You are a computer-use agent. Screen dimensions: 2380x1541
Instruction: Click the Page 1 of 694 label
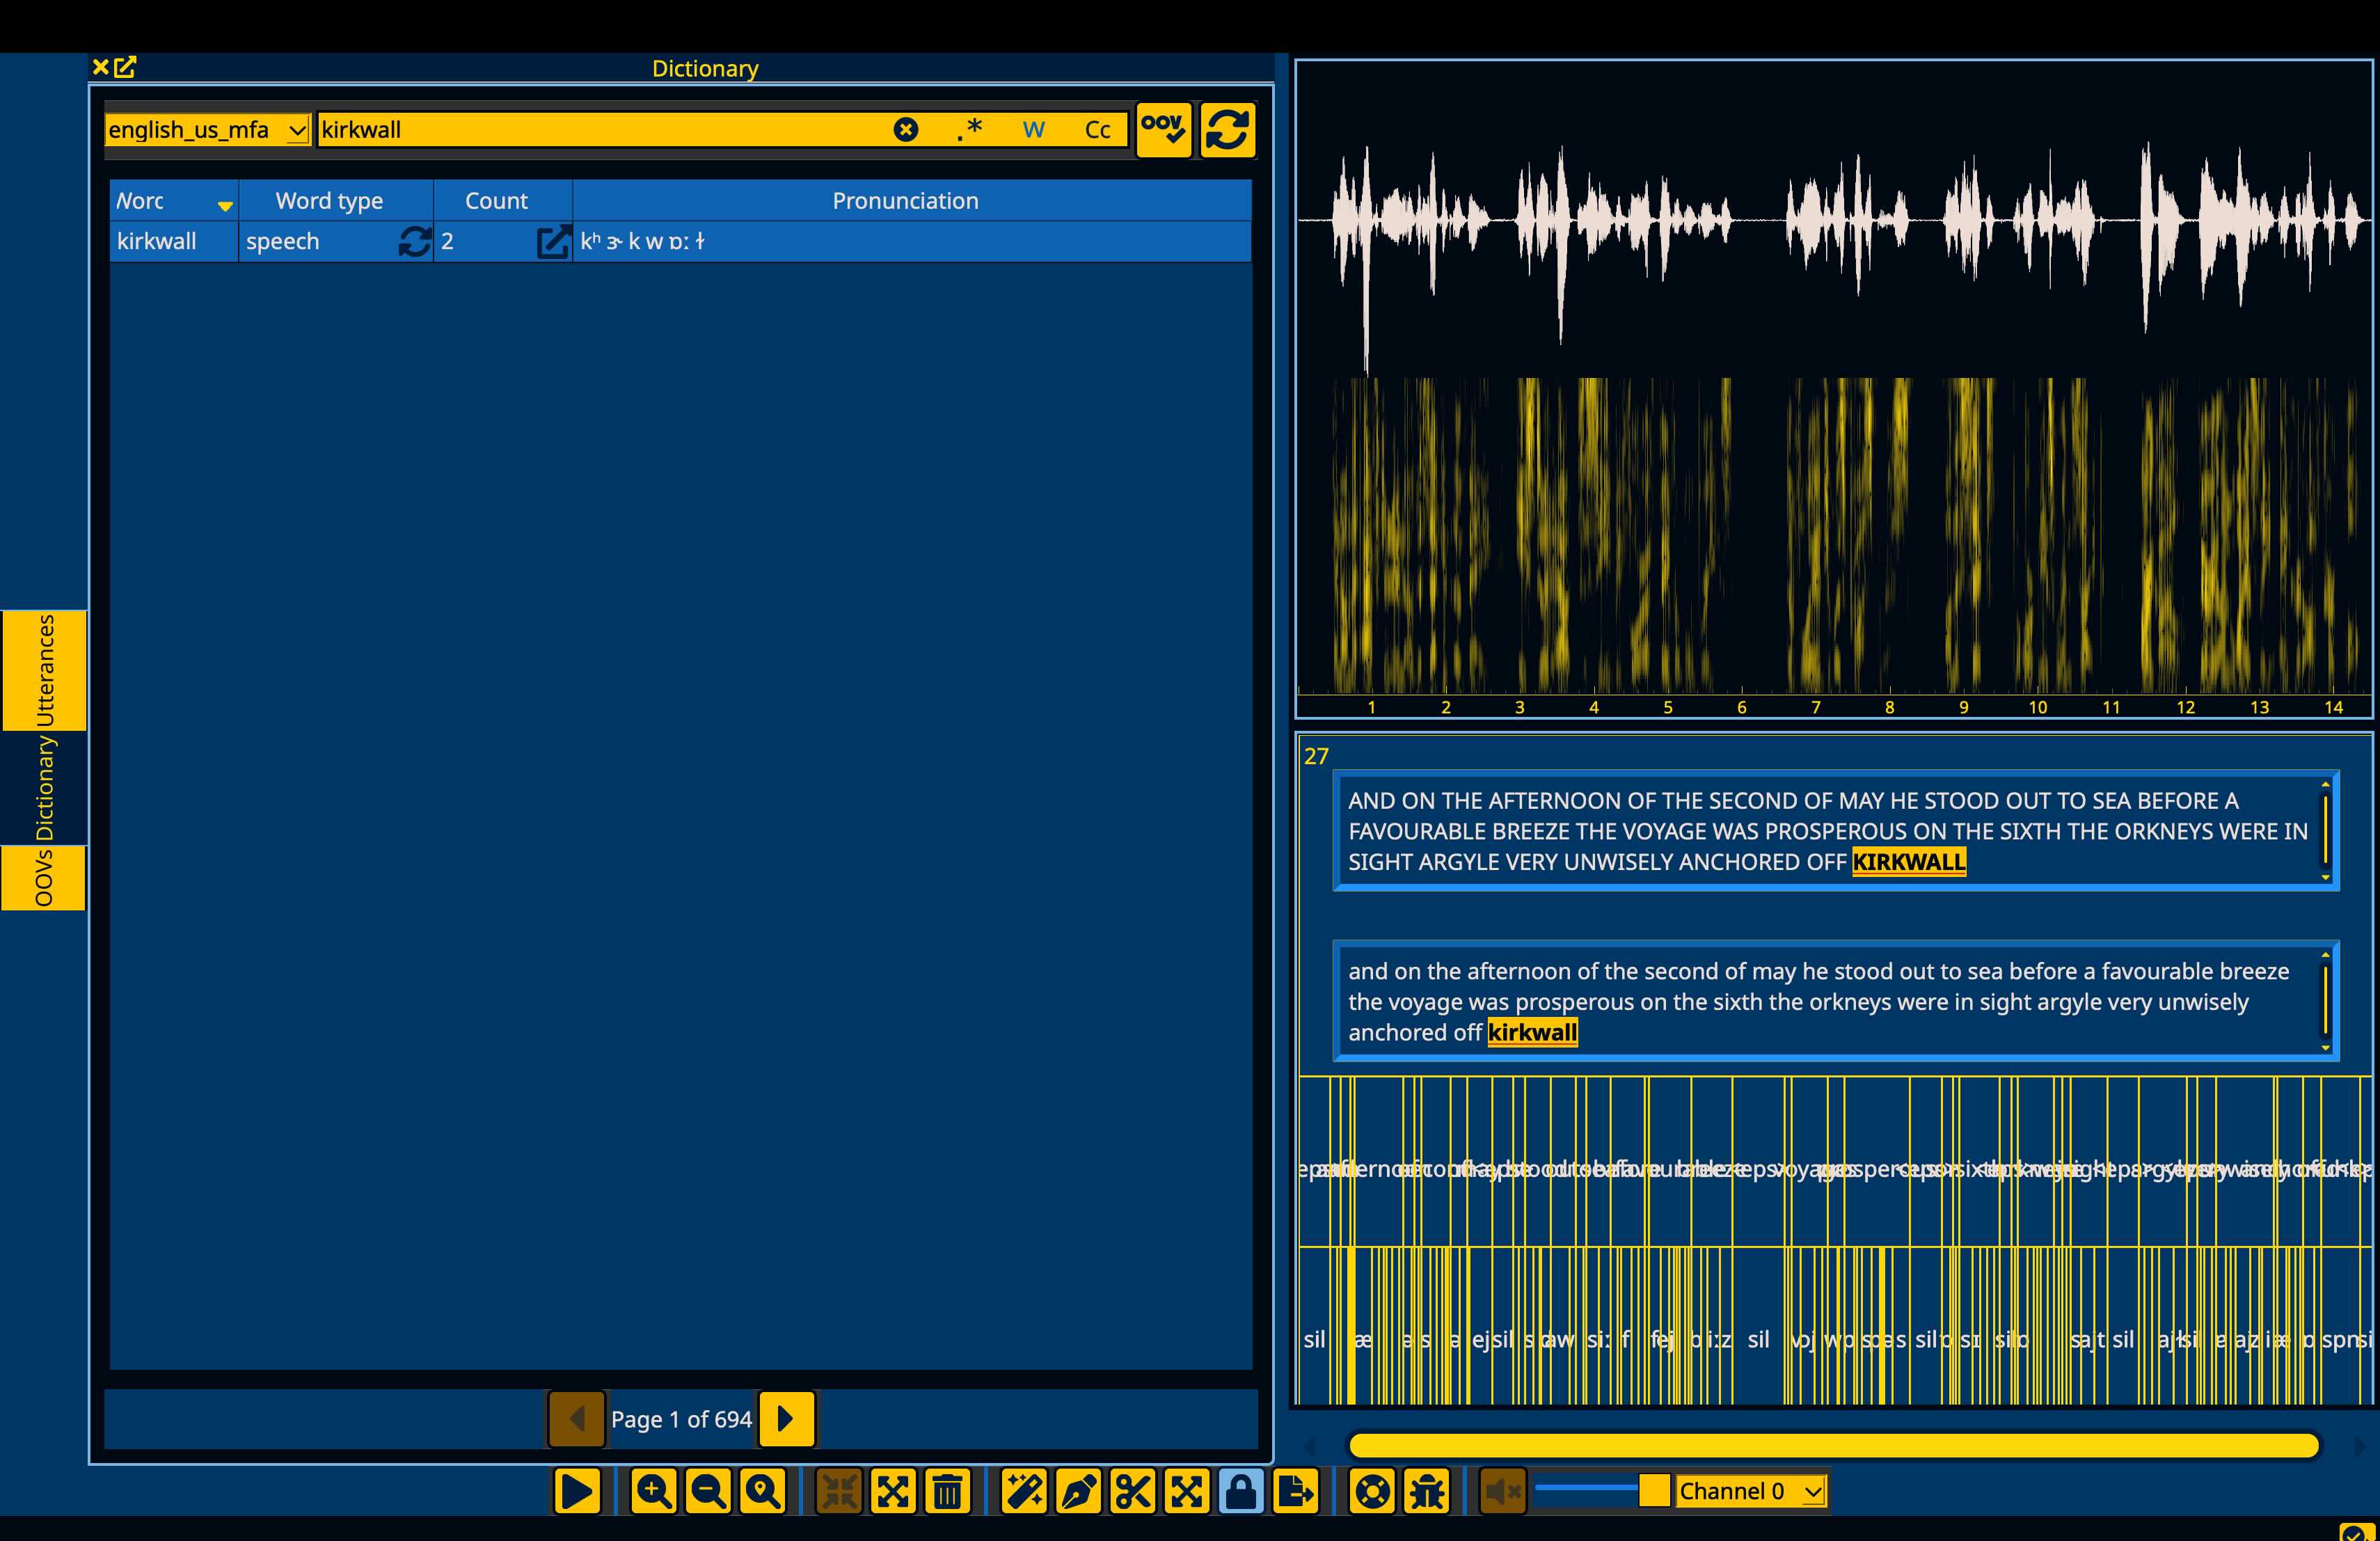tap(681, 1419)
